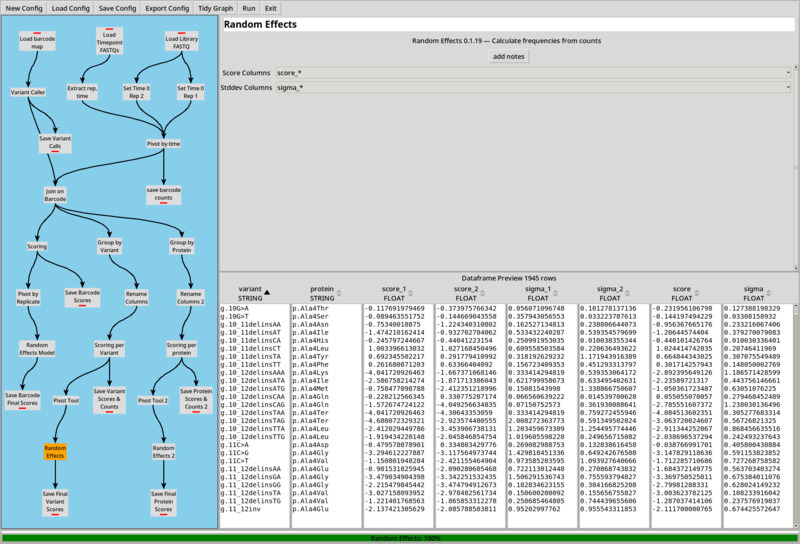
Task: Click the settings panel vertical scrollbar
Action: (x=796, y=168)
